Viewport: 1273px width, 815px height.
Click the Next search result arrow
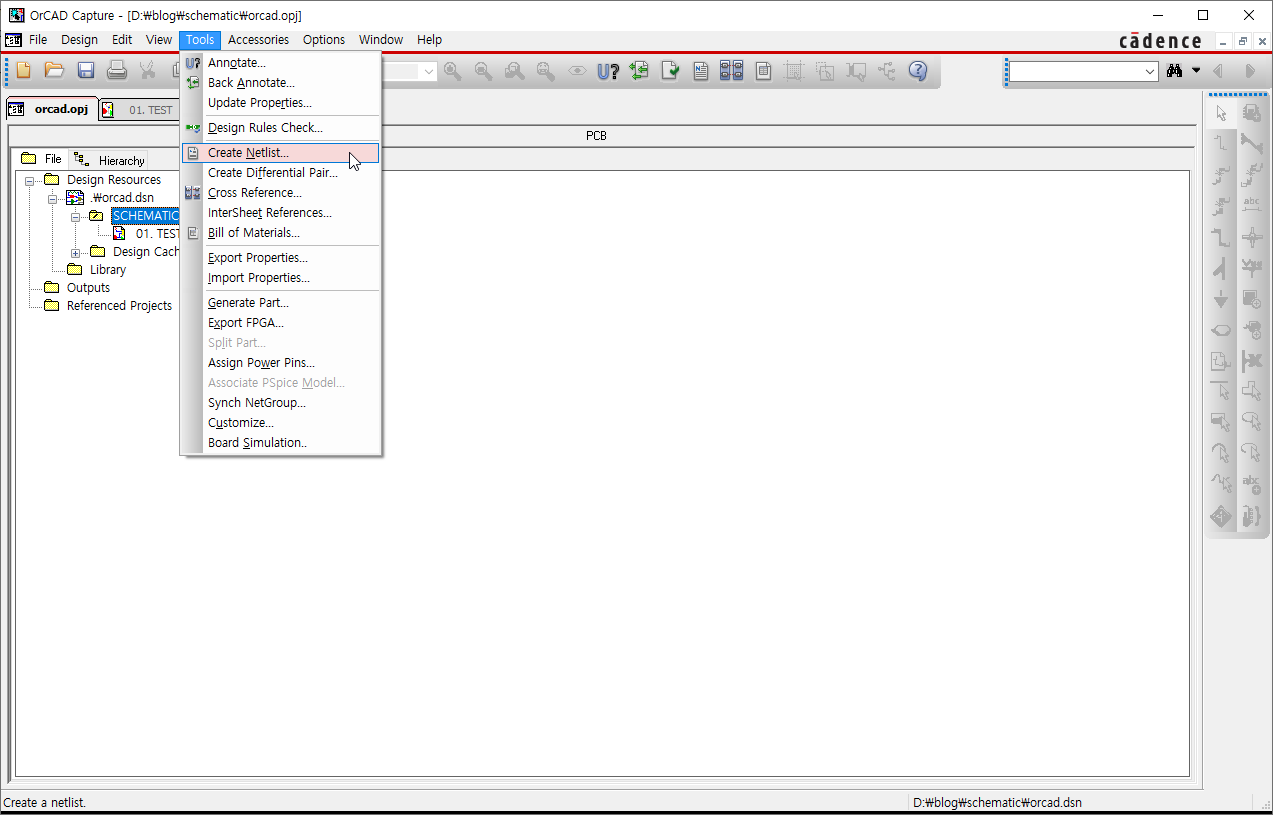pyautogui.click(x=1249, y=71)
